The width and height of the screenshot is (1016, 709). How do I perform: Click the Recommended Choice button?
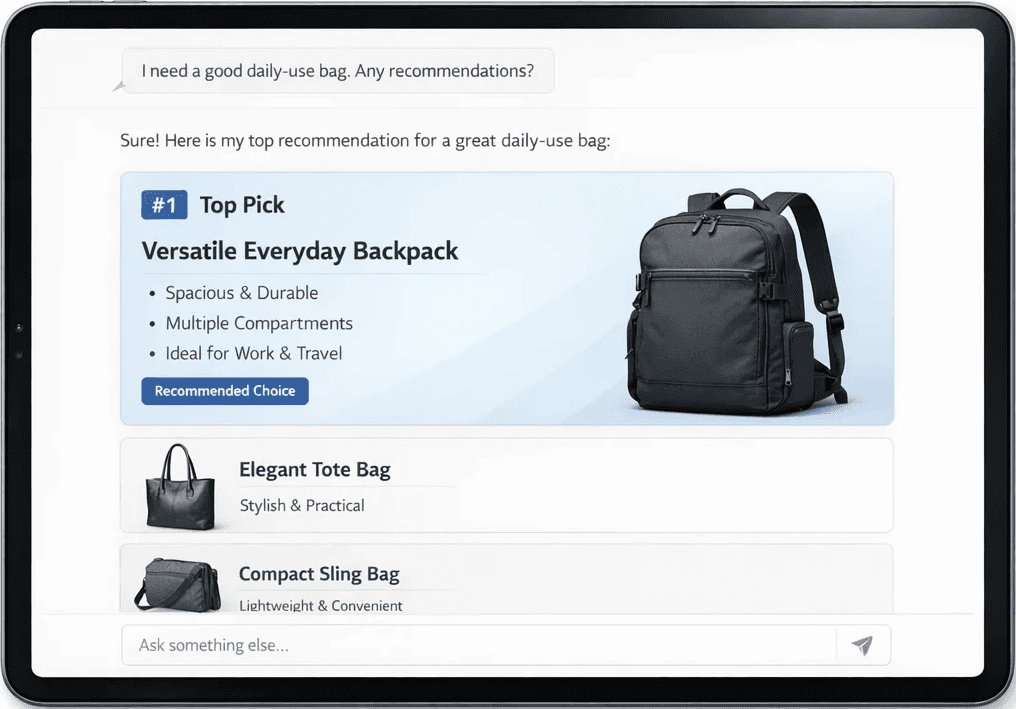coord(225,391)
